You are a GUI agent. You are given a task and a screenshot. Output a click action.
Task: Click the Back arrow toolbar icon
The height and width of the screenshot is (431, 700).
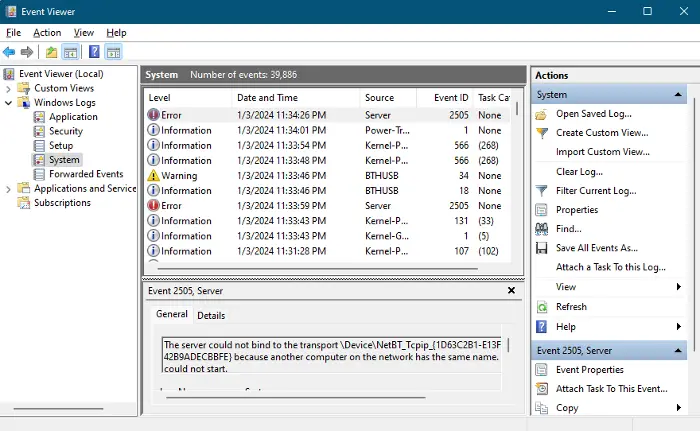pos(9,52)
